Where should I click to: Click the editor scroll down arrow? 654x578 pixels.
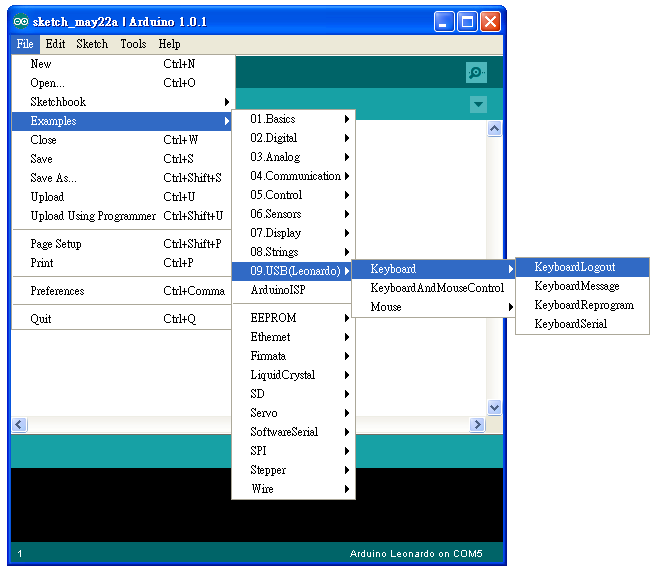pyautogui.click(x=494, y=407)
